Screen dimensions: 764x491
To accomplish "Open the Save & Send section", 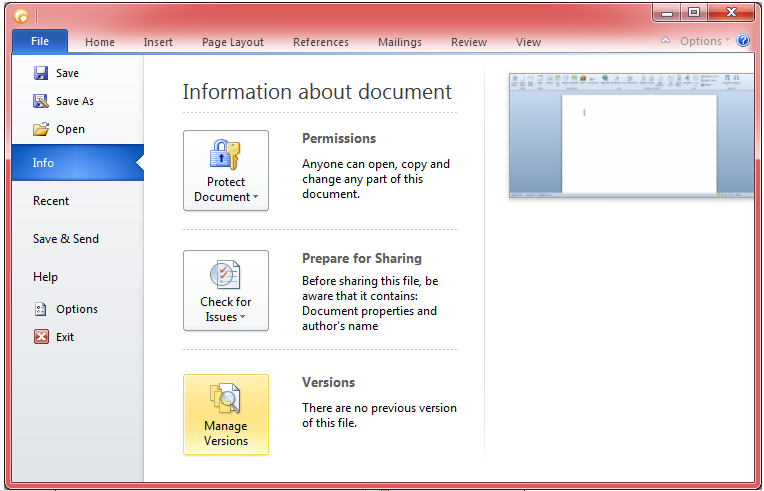I will (66, 239).
